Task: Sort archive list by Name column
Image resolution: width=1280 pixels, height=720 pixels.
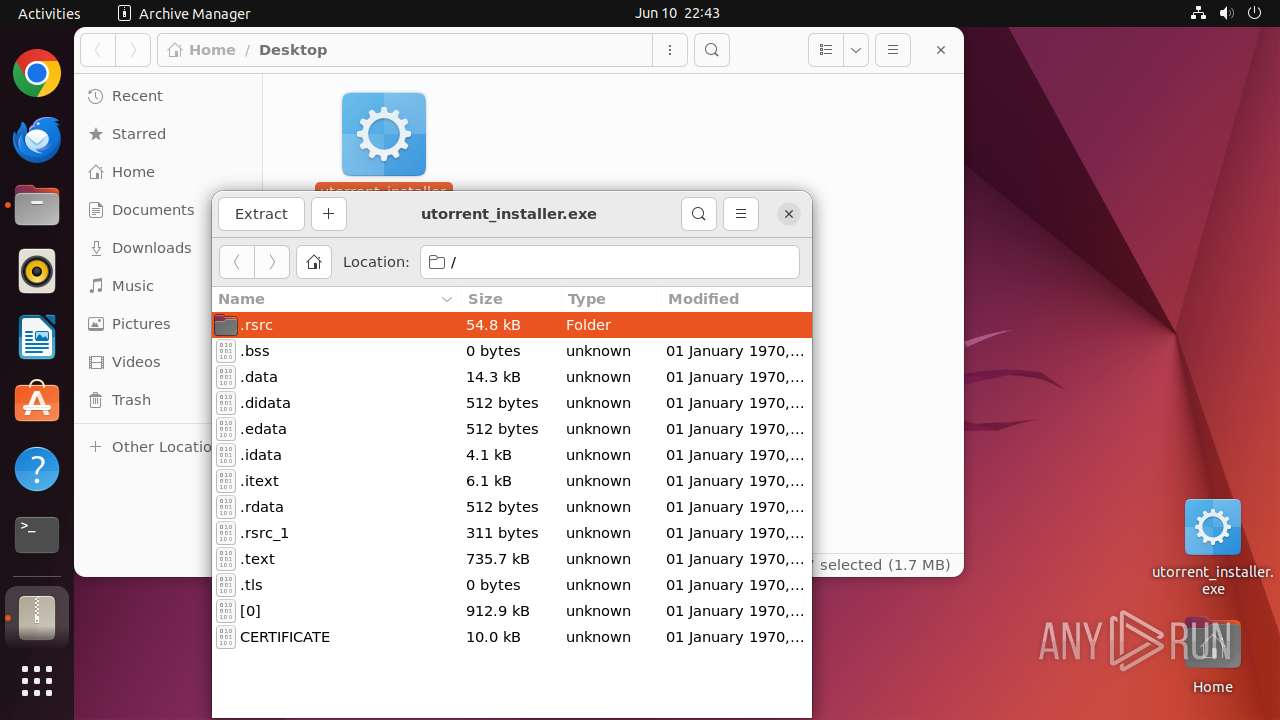Action: (336, 299)
